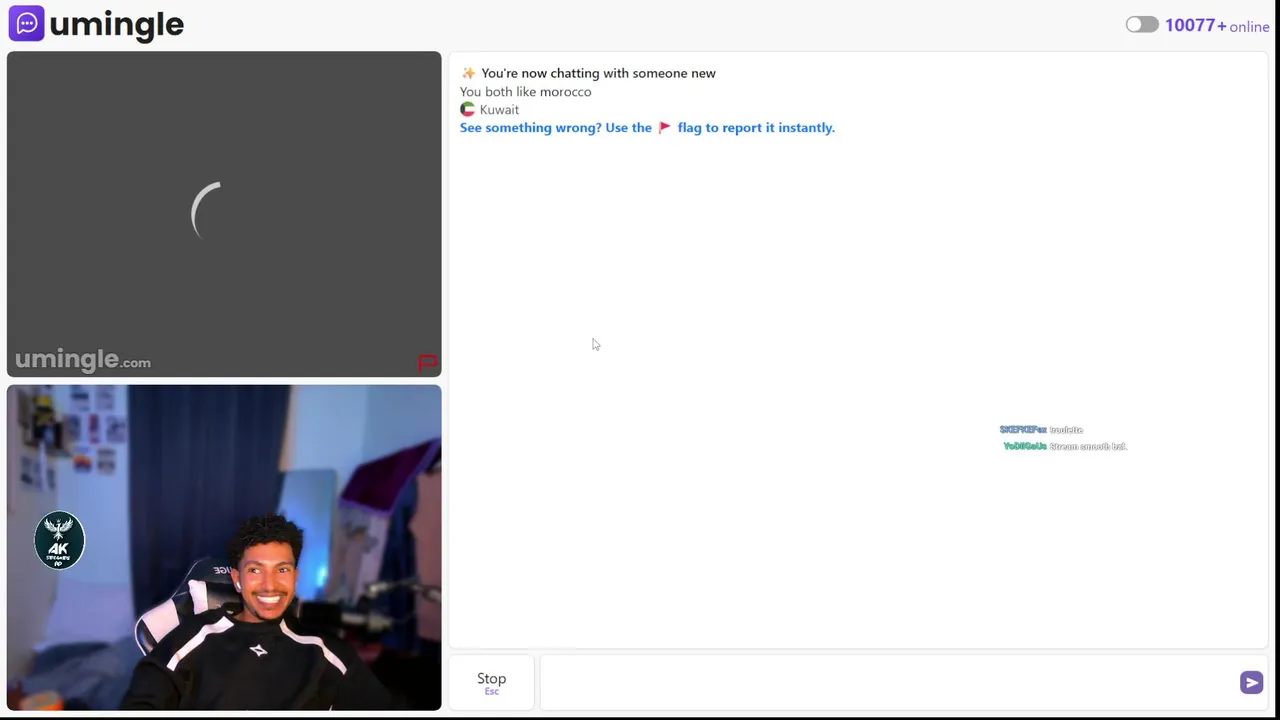Image resolution: width=1280 pixels, height=720 pixels.
Task: Click 'Kuwait' country label text
Action: pos(499,110)
